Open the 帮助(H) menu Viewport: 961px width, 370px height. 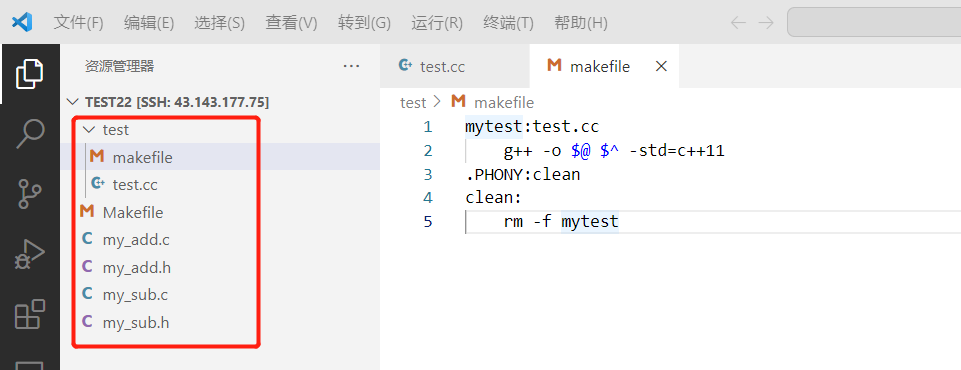[580, 23]
